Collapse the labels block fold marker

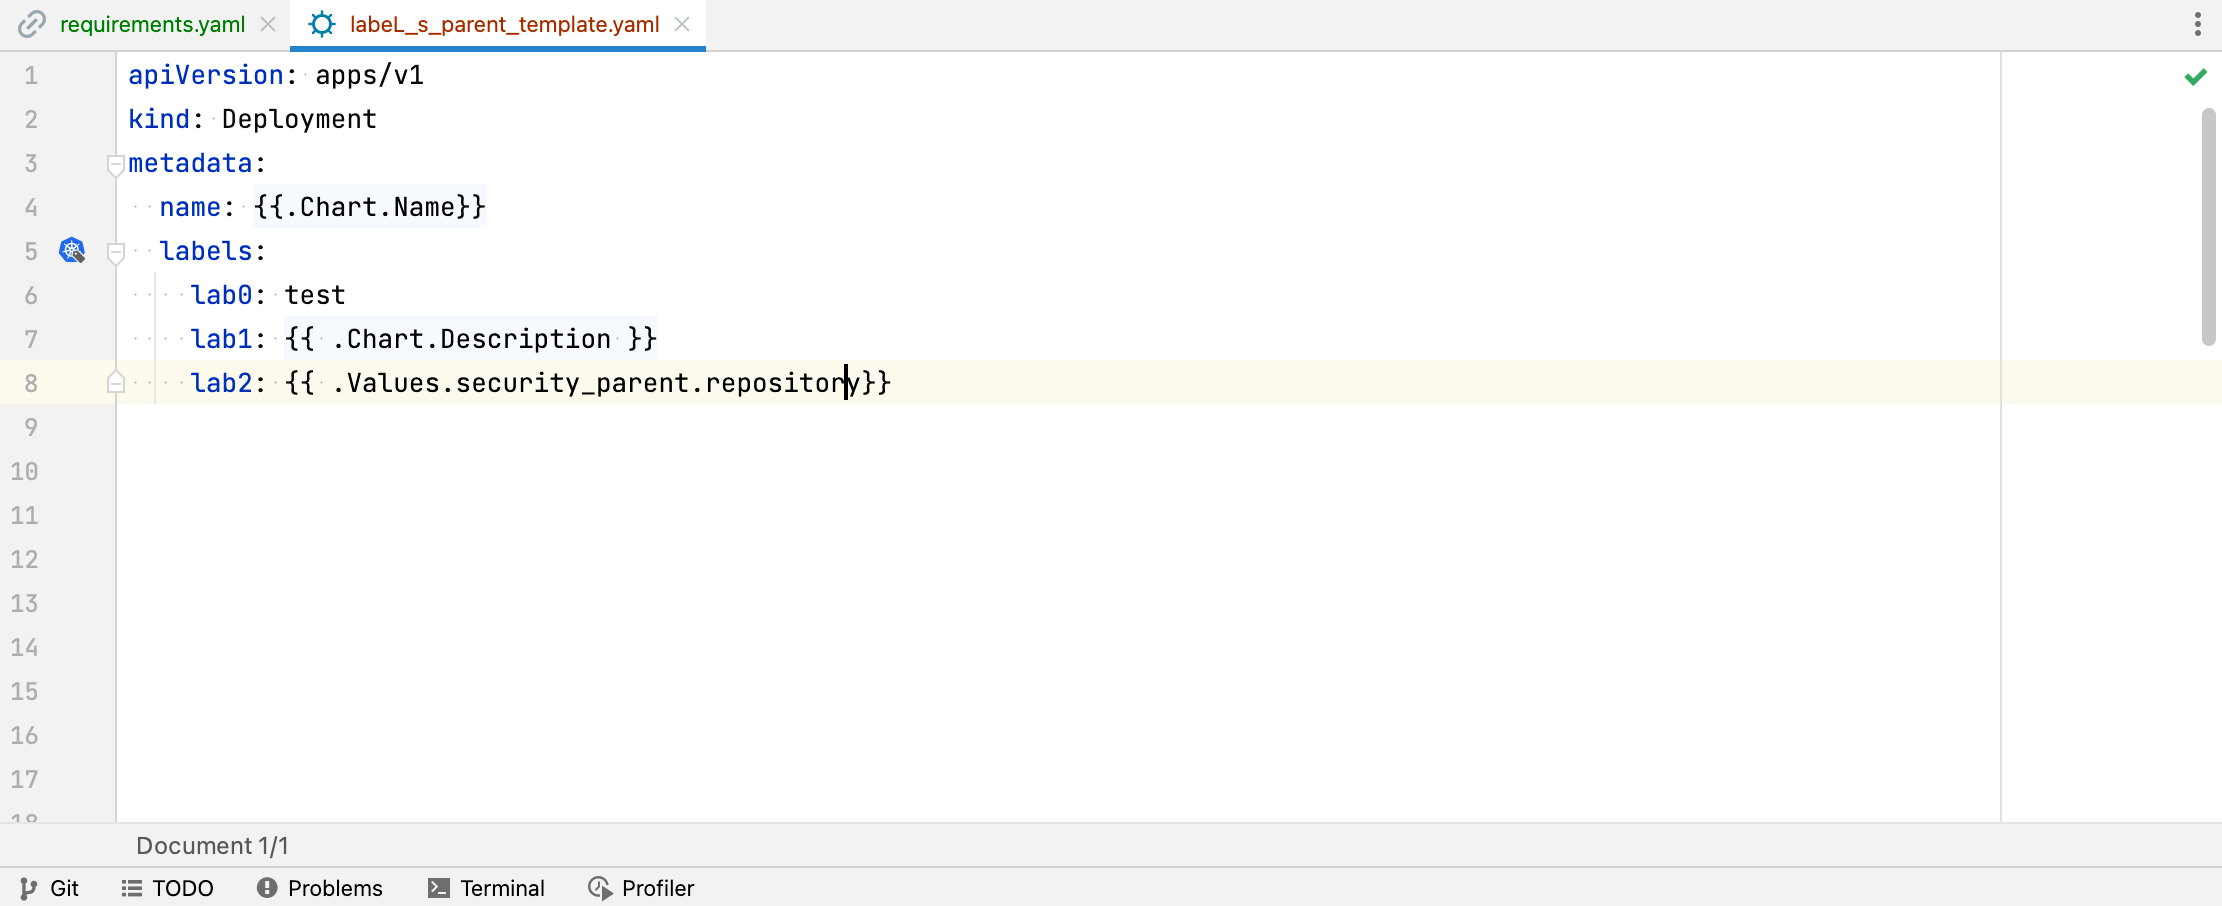click(x=116, y=253)
